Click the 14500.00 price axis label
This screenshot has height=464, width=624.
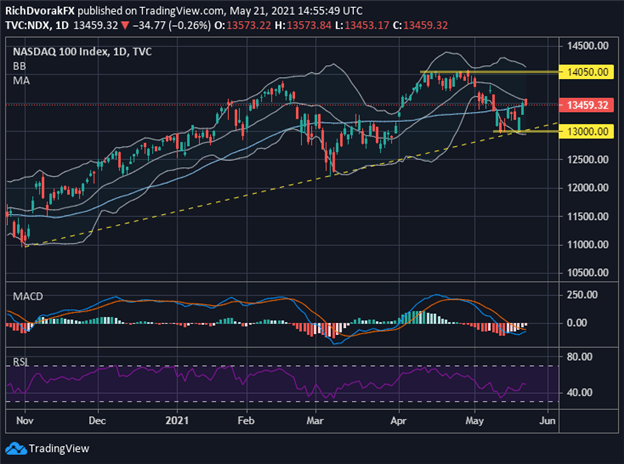click(588, 46)
